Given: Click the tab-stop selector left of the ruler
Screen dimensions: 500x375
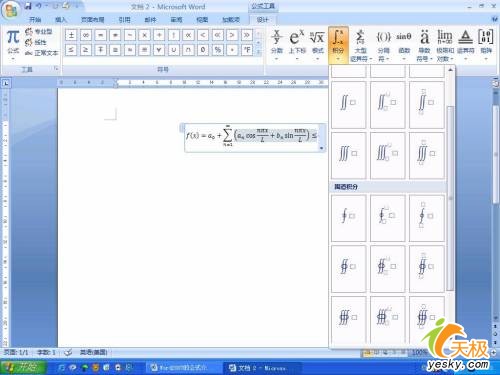Looking at the screenshot, I should (x=5, y=83).
